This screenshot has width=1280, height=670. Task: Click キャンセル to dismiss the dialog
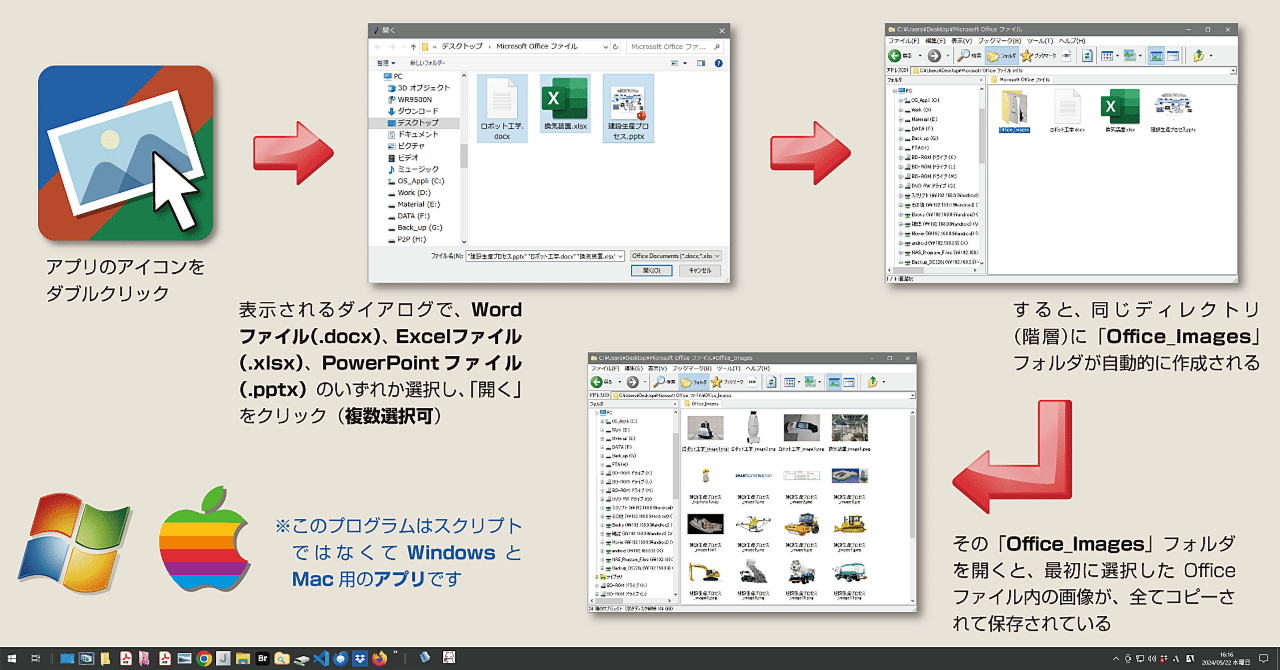697,270
